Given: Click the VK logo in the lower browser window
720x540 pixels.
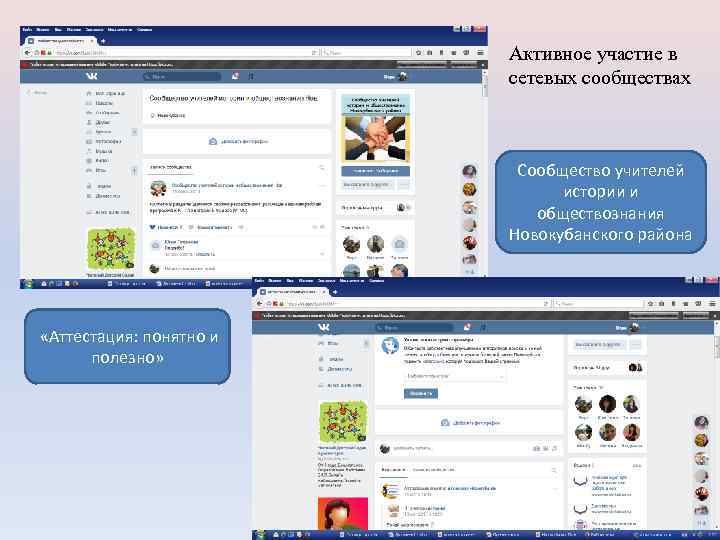Looking at the screenshot, I should [x=324, y=327].
